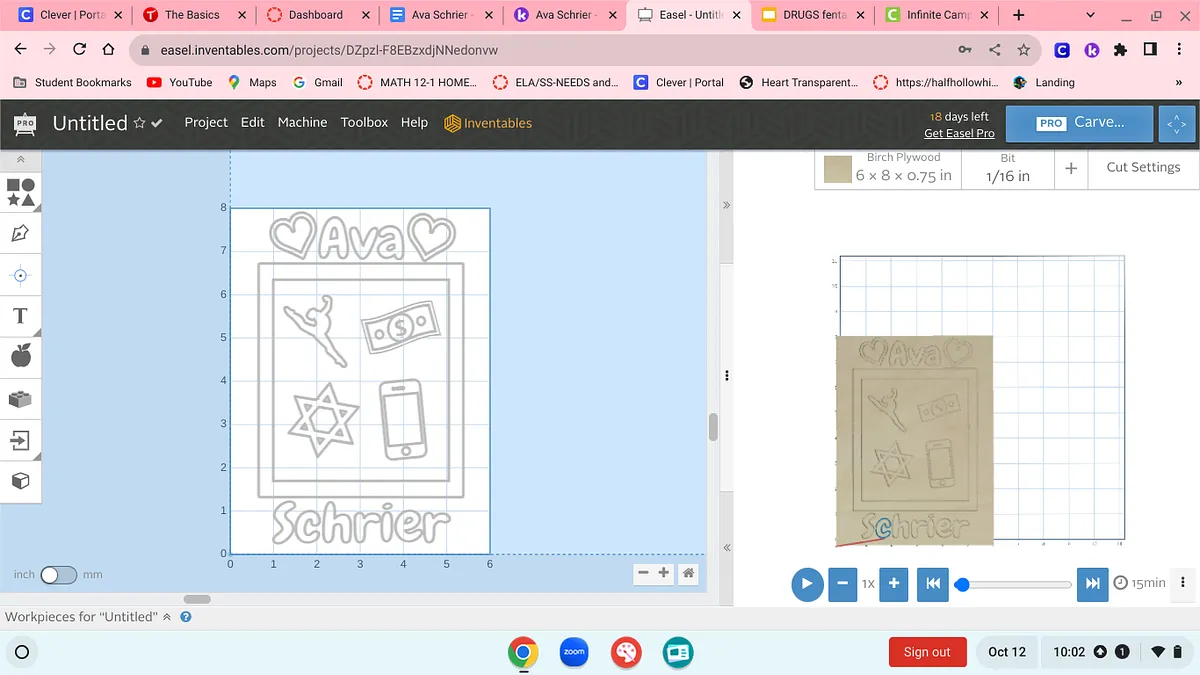Screen dimensions: 1200x675
Task: Play the carve simulation preview
Action: point(807,583)
